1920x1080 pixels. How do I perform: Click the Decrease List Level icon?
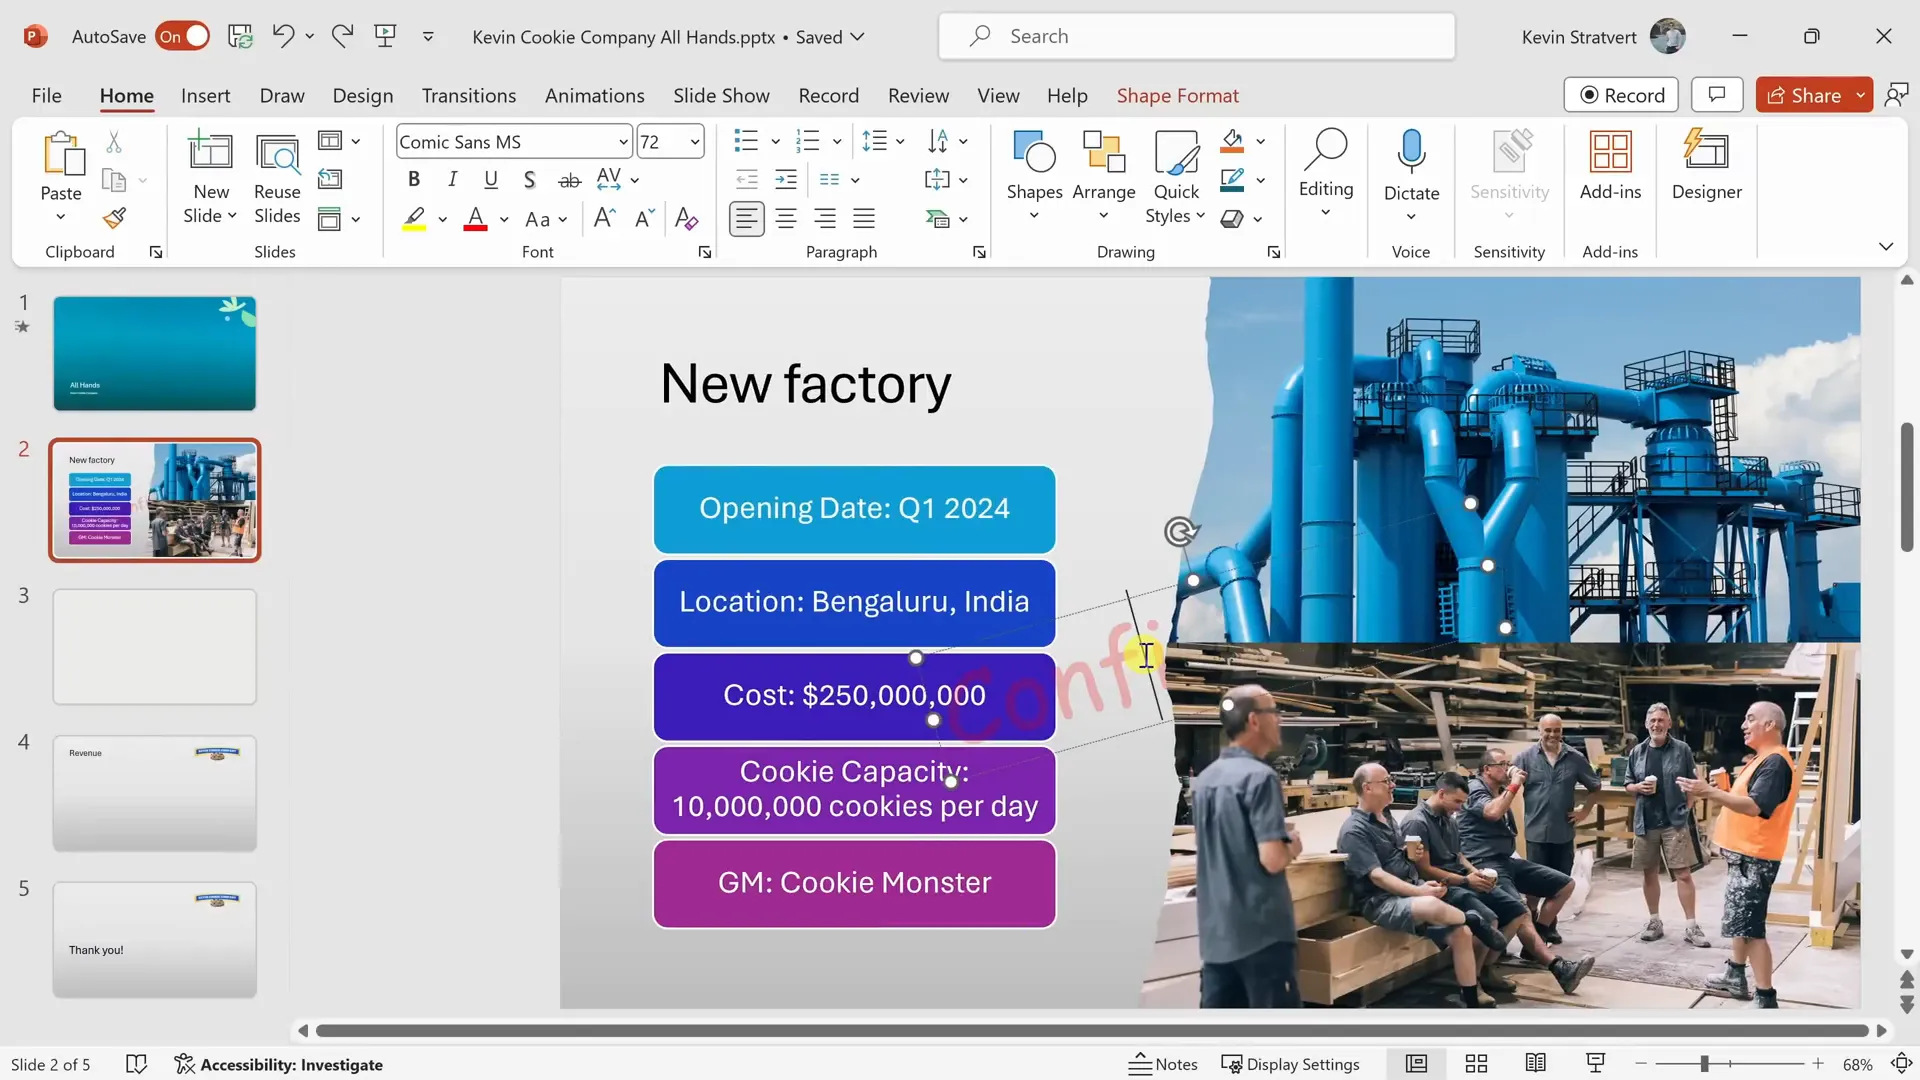746,180
